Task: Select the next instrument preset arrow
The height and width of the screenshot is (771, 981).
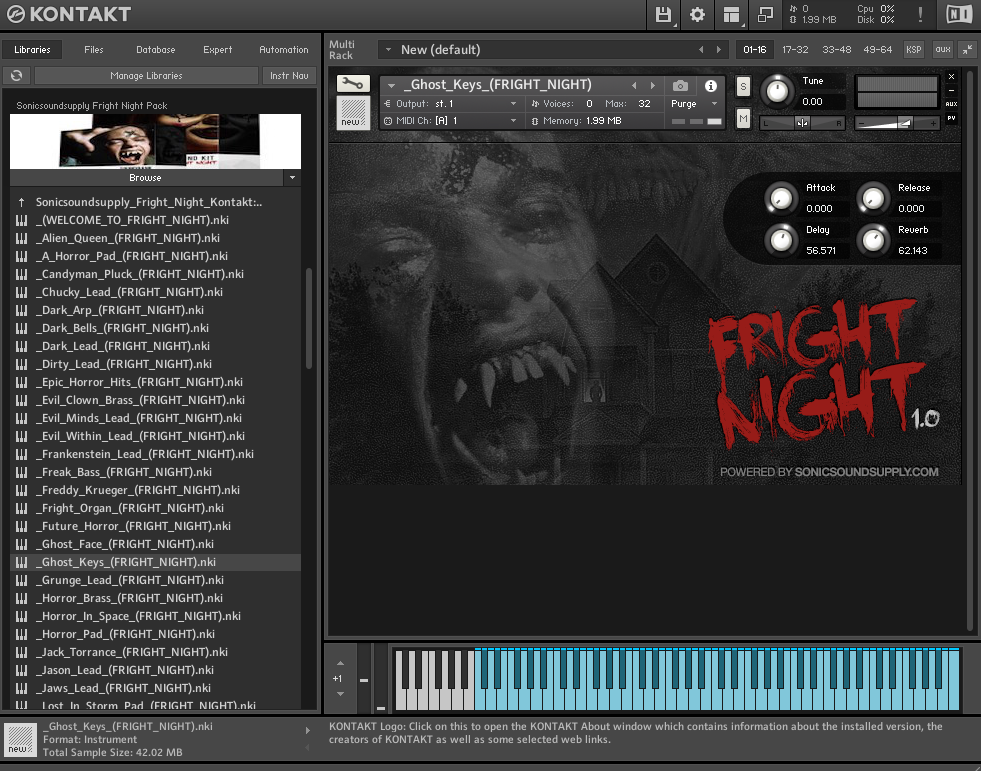Action: click(x=653, y=85)
